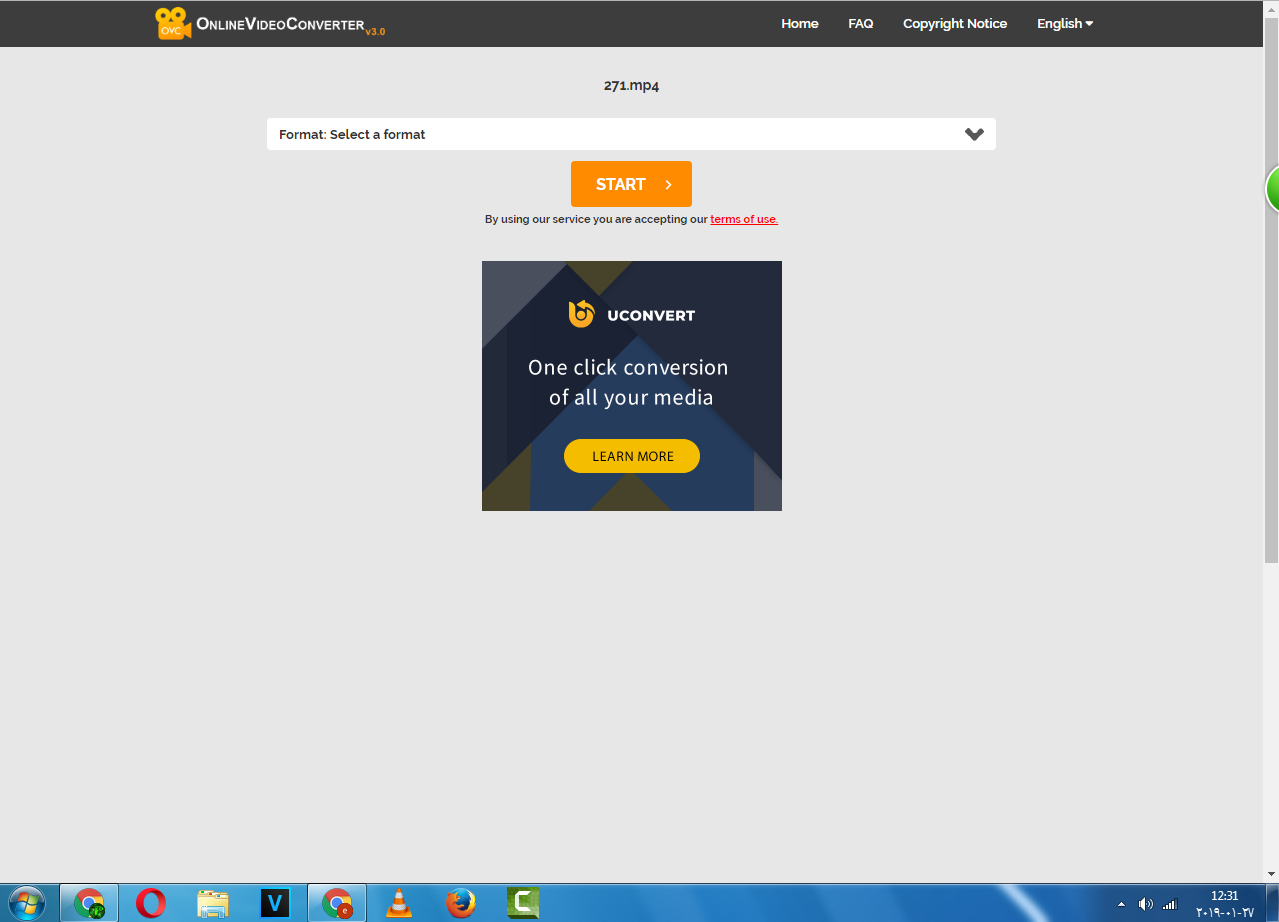The image size is (1279, 922).
Task: Launch VLC media player from the taskbar
Action: click(x=399, y=903)
